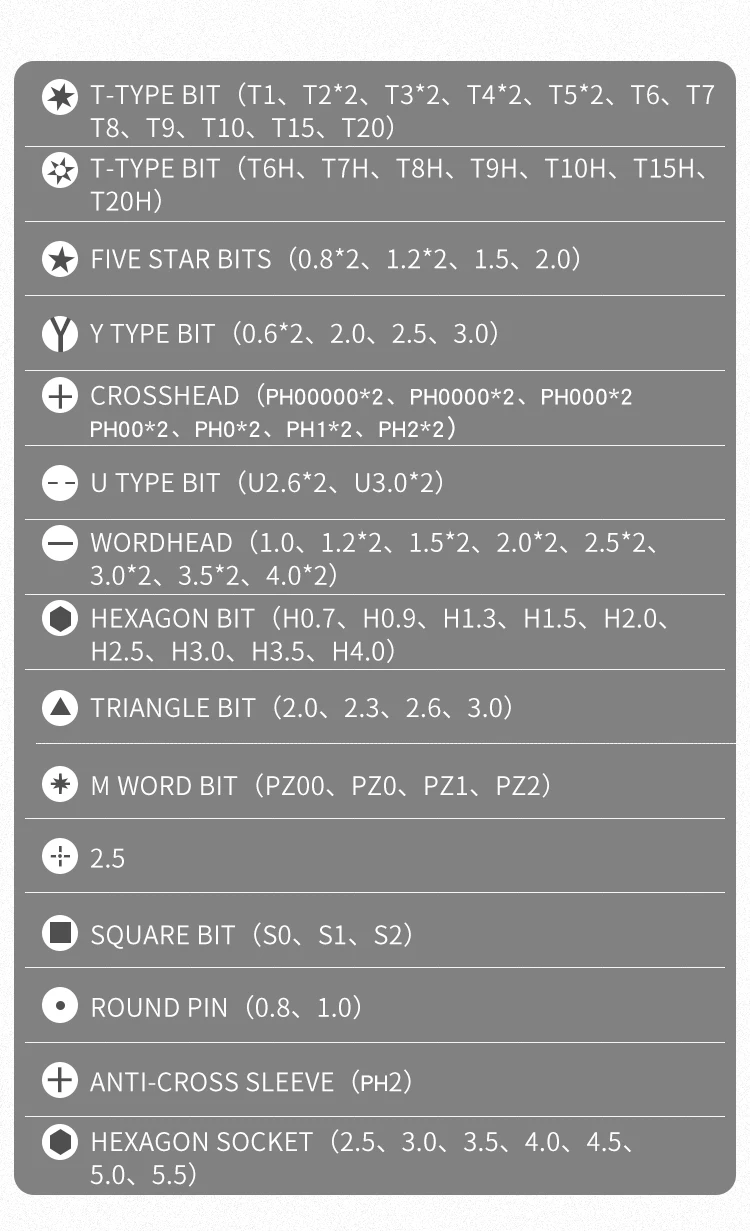
Task: Click the dotted cross icon beside 2.5
Action: click(x=60, y=857)
